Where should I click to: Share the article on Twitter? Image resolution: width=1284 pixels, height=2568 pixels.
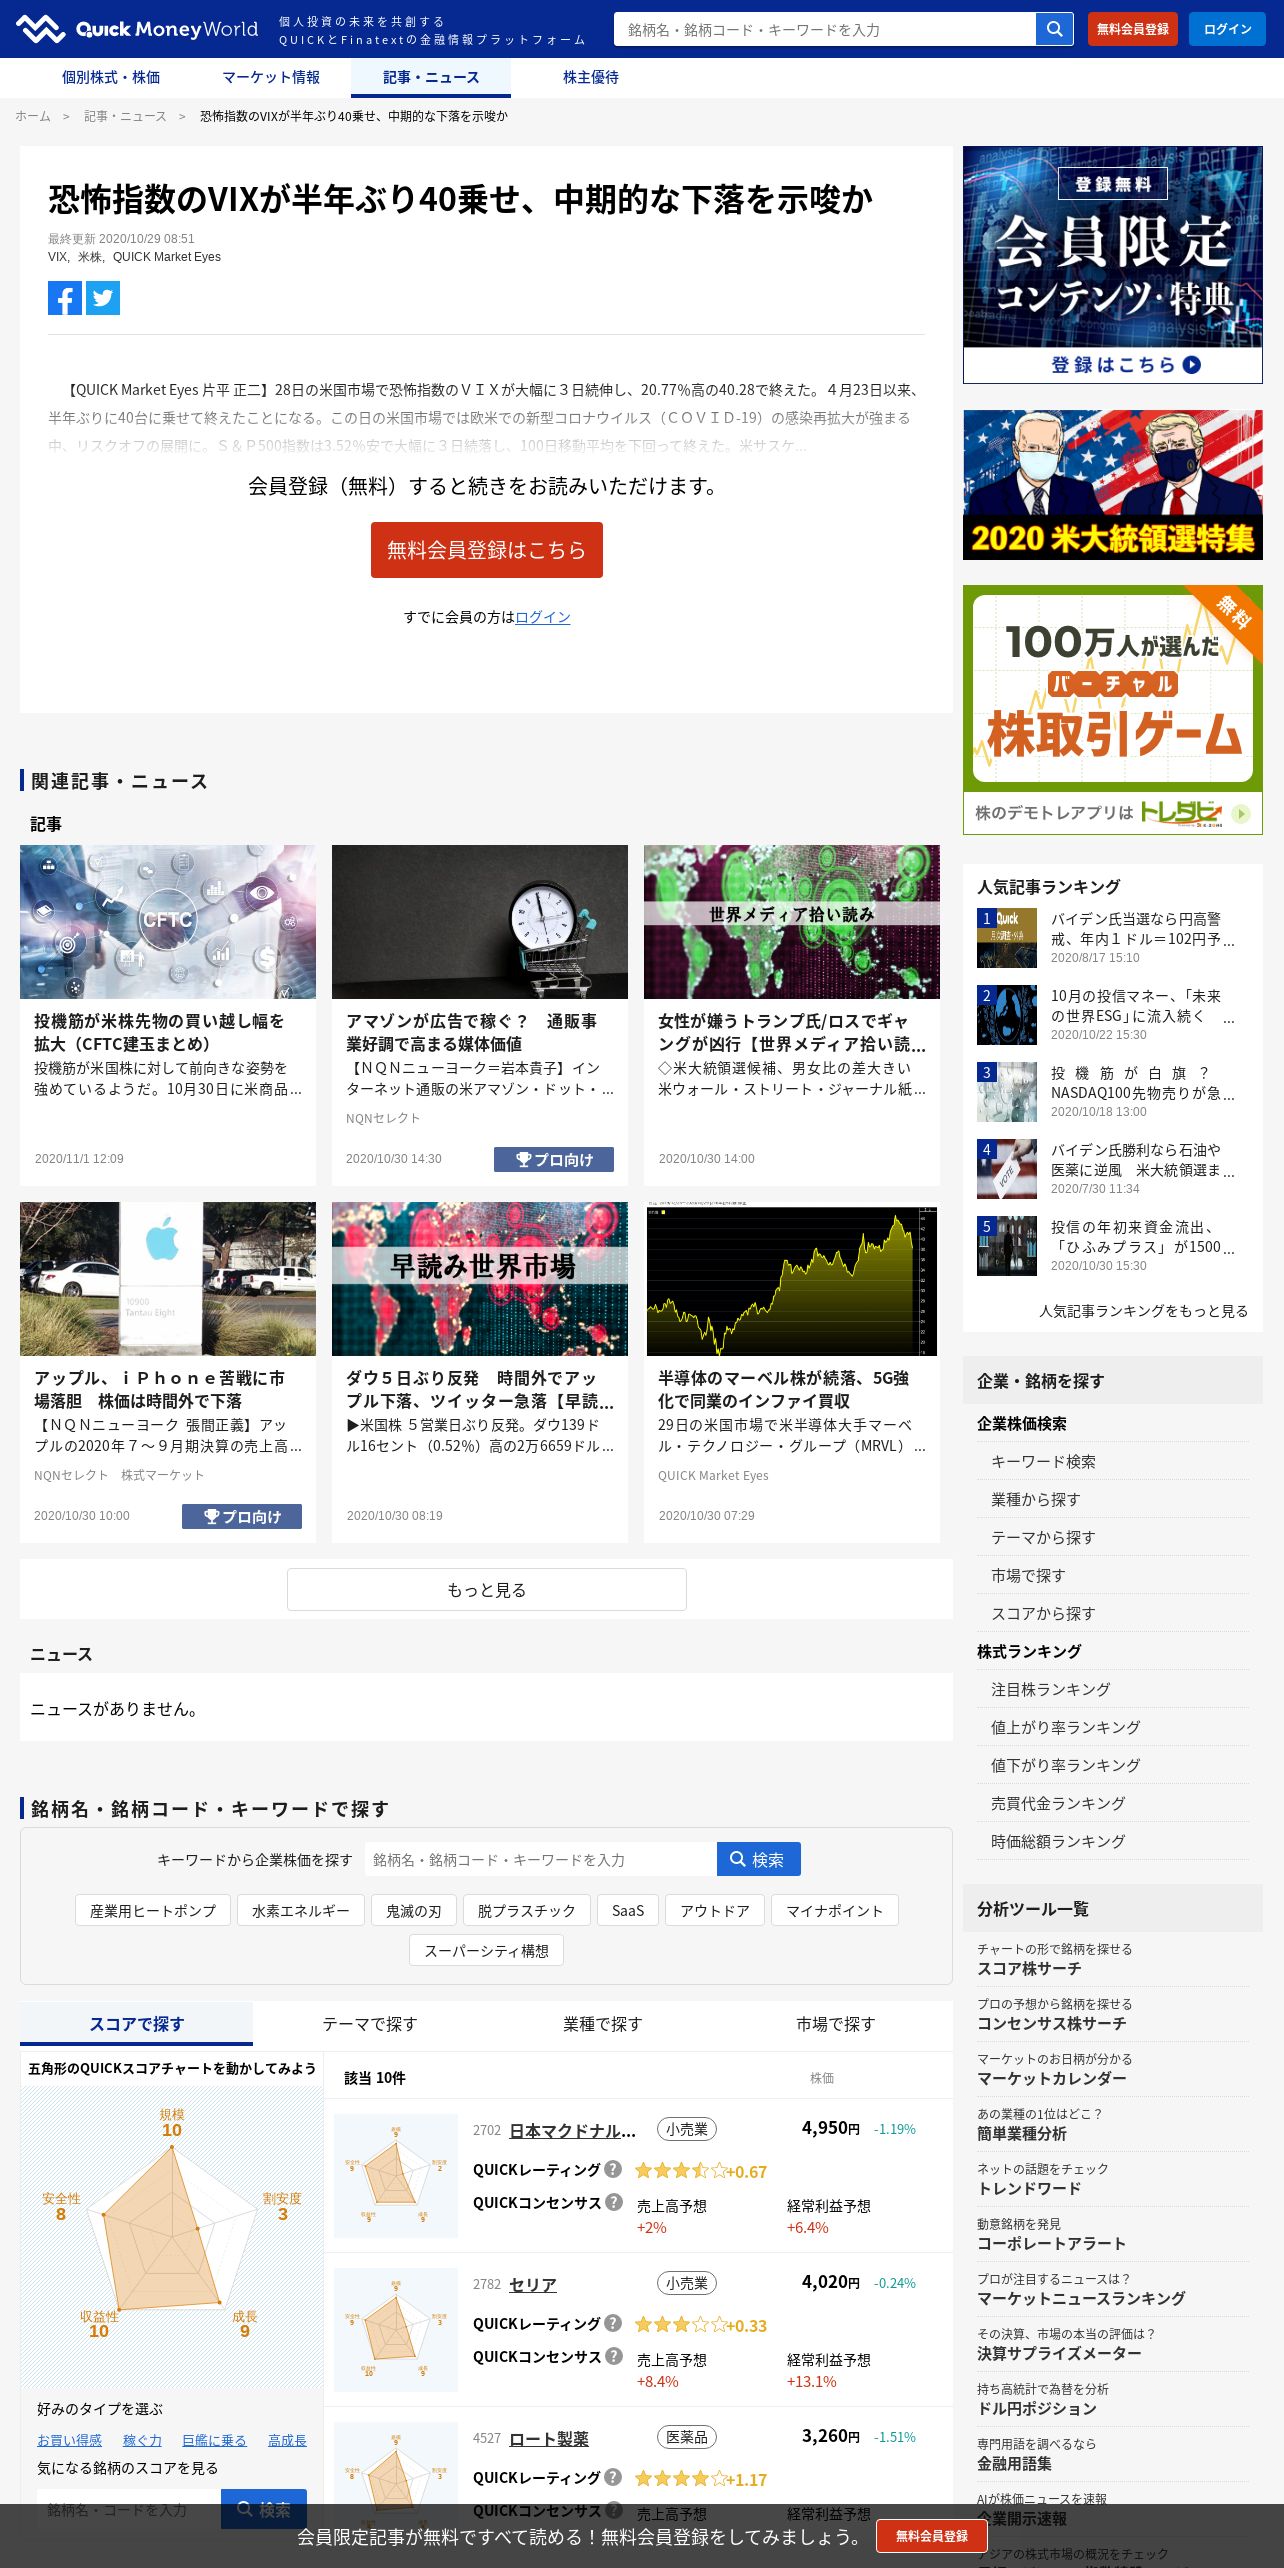coord(103,298)
